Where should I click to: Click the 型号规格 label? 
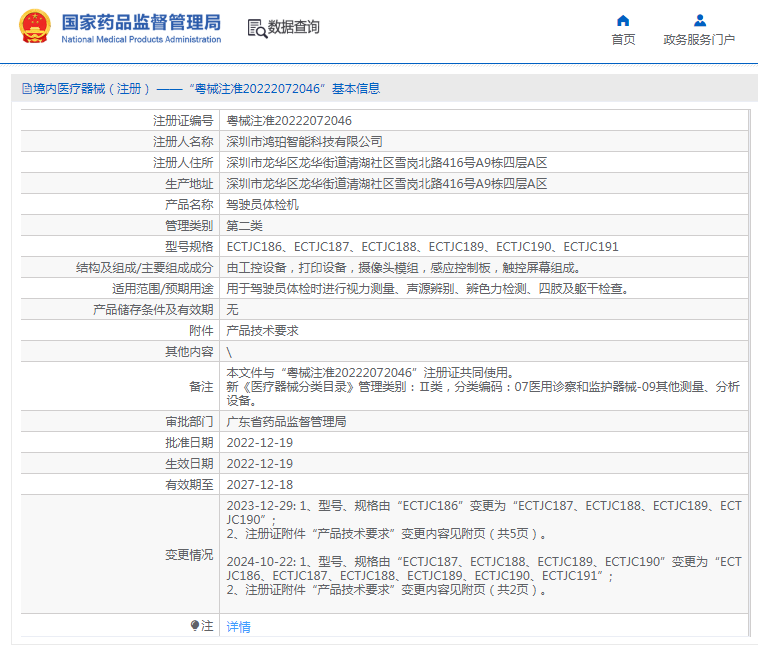pyautogui.click(x=189, y=247)
